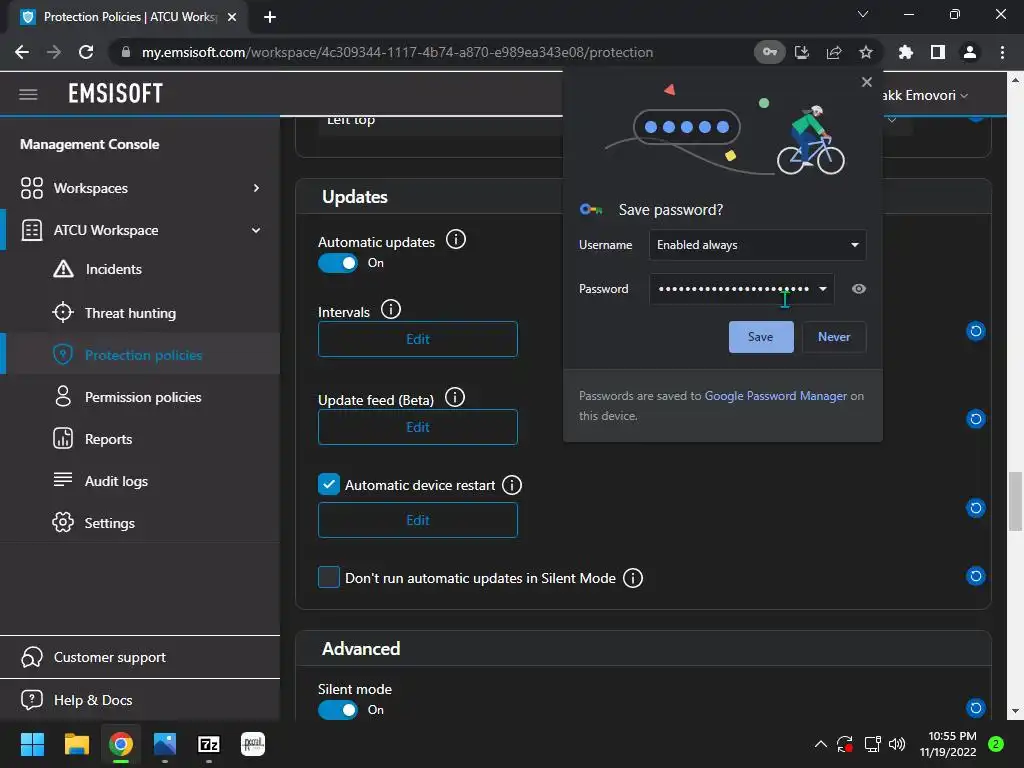Show info for Automatic device restart
Image resolution: width=1024 pixels, height=768 pixels.
[x=512, y=485]
